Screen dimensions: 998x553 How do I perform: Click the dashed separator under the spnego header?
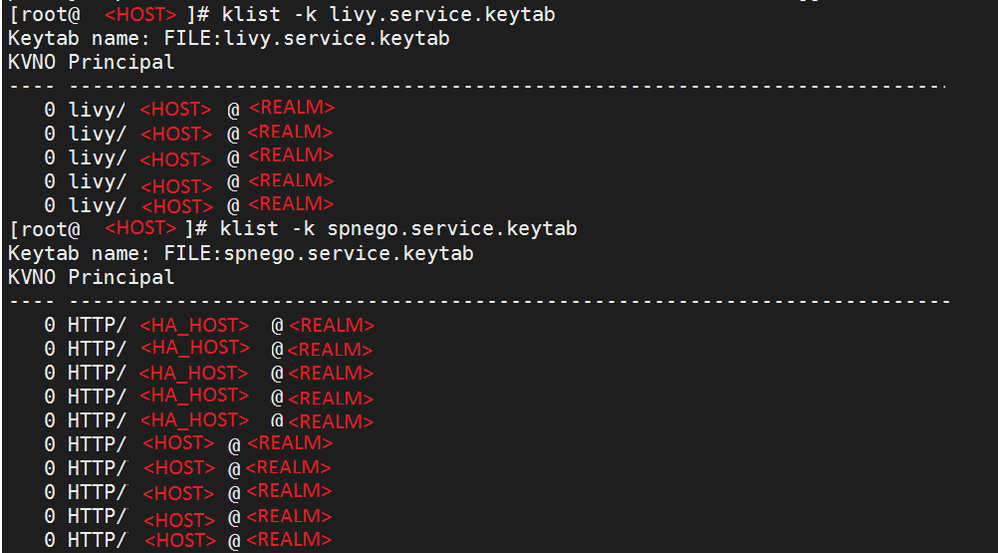coord(479,302)
